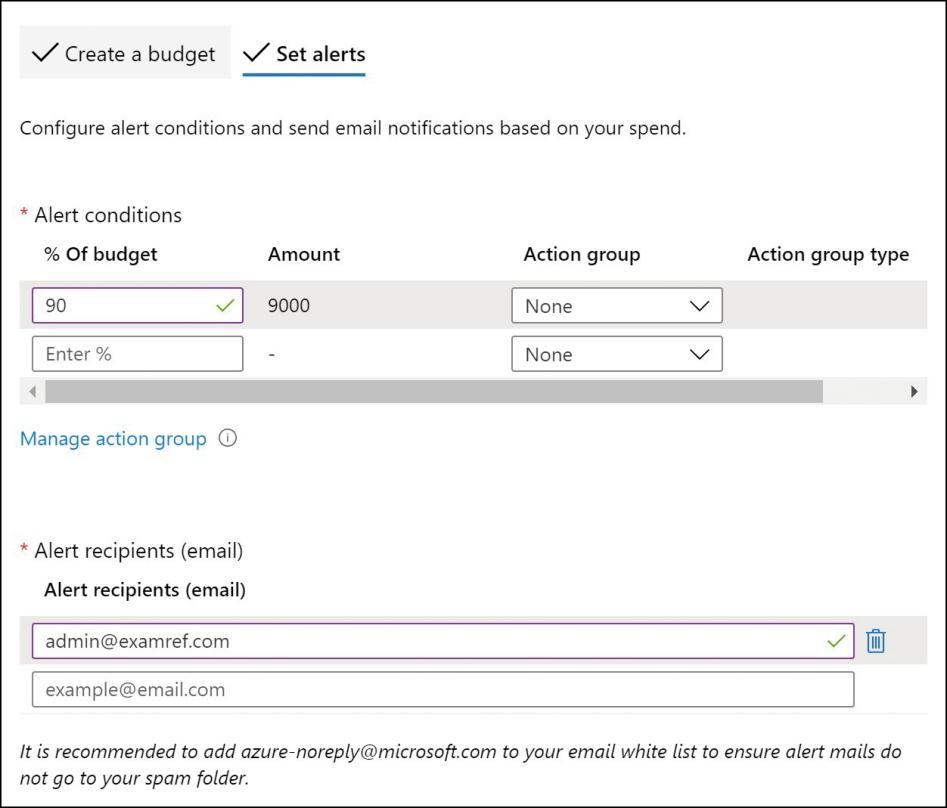Image resolution: width=947 pixels, height=808 pixels.
Task: Click the checkmark icon on Set alerts
Action: (256, 53)
